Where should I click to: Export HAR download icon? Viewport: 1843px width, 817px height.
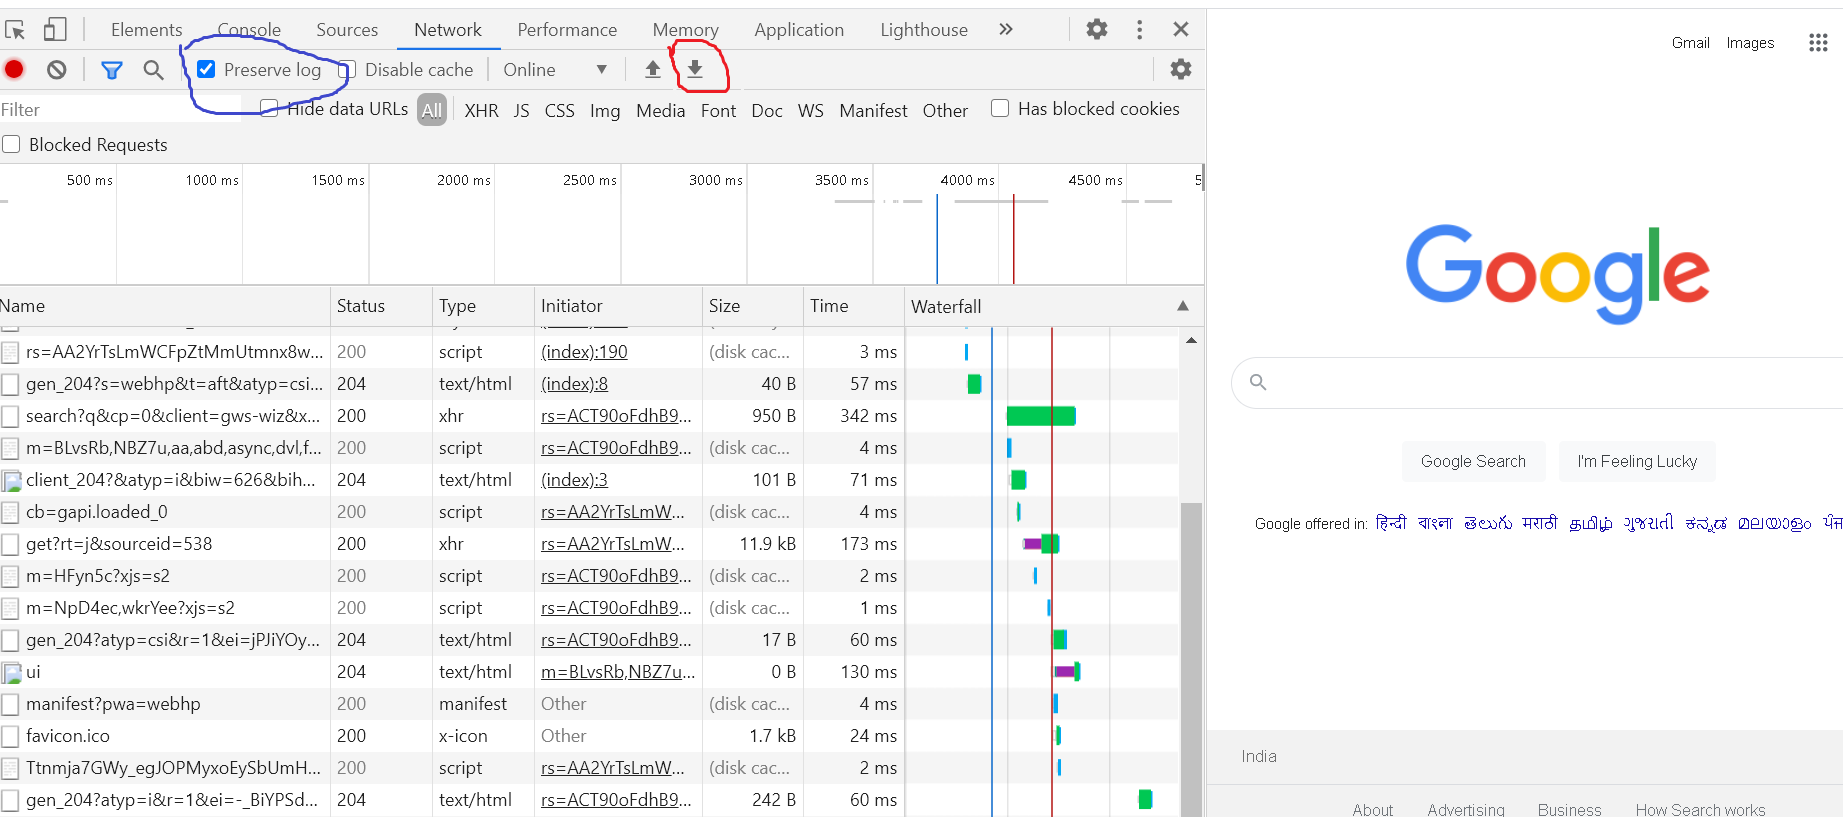695,69
